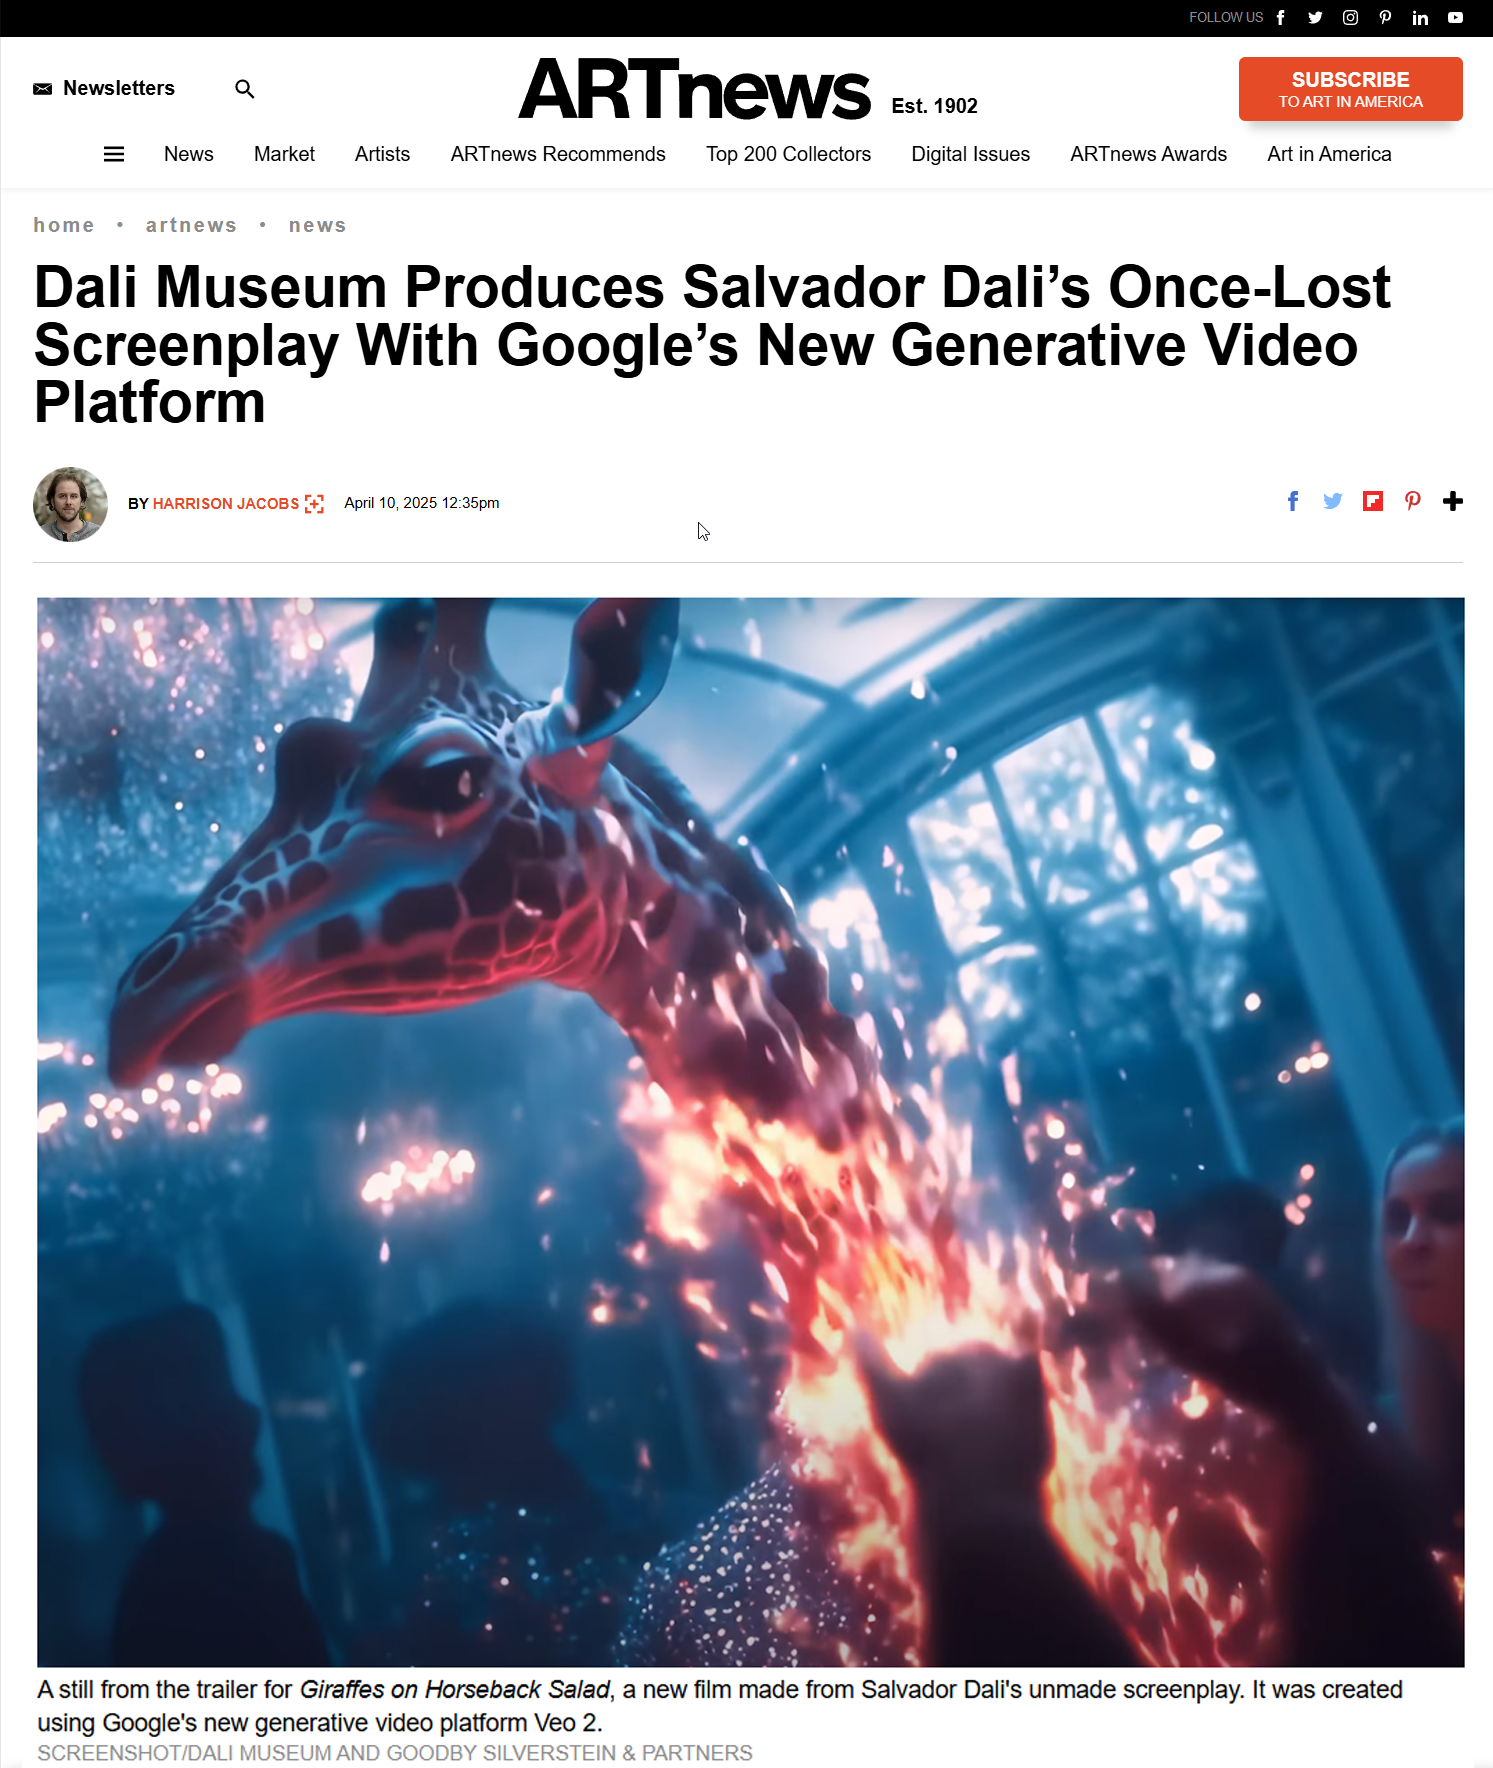Open the Harrison Jacobs author link
The height and width of the screenshot is (1768, 1493).
pyautogui.click(x=226, y=503)
